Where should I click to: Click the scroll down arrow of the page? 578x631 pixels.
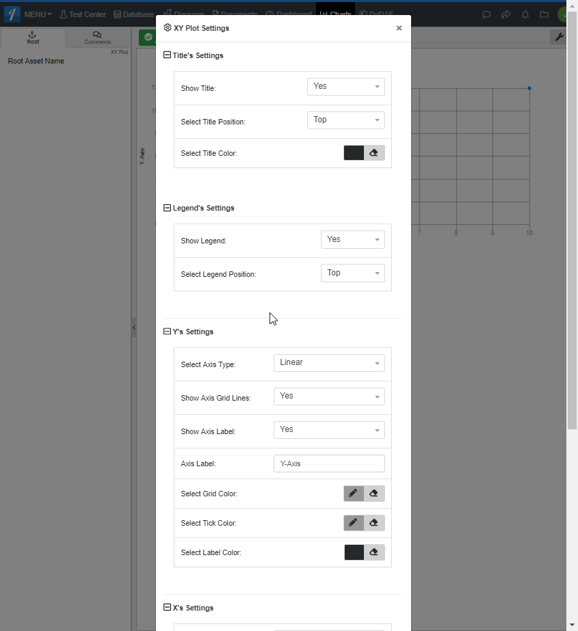[572, 625]
